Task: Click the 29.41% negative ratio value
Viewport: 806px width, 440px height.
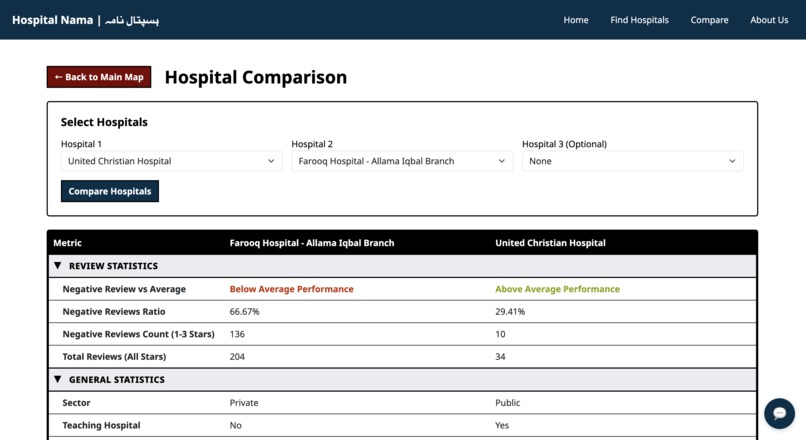Action: 510,311
